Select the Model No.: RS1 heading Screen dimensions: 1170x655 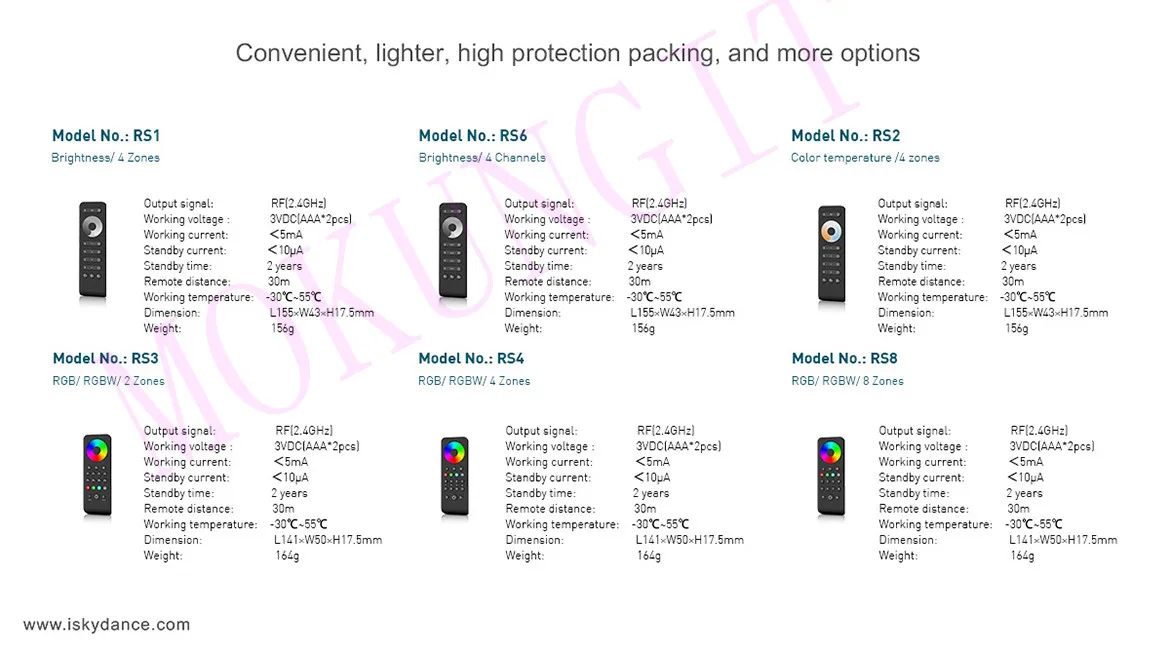click(106, 136)
